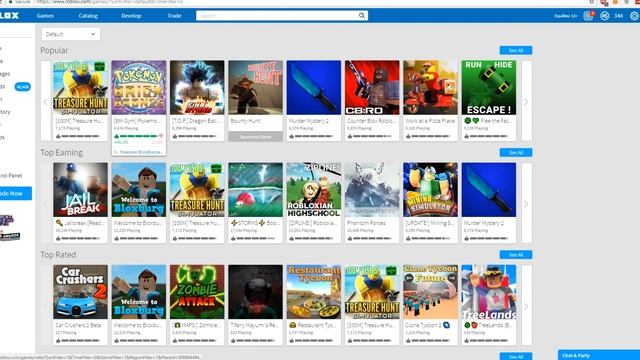Open the username link in the header

pyautogui.click(x=565, y=16)
